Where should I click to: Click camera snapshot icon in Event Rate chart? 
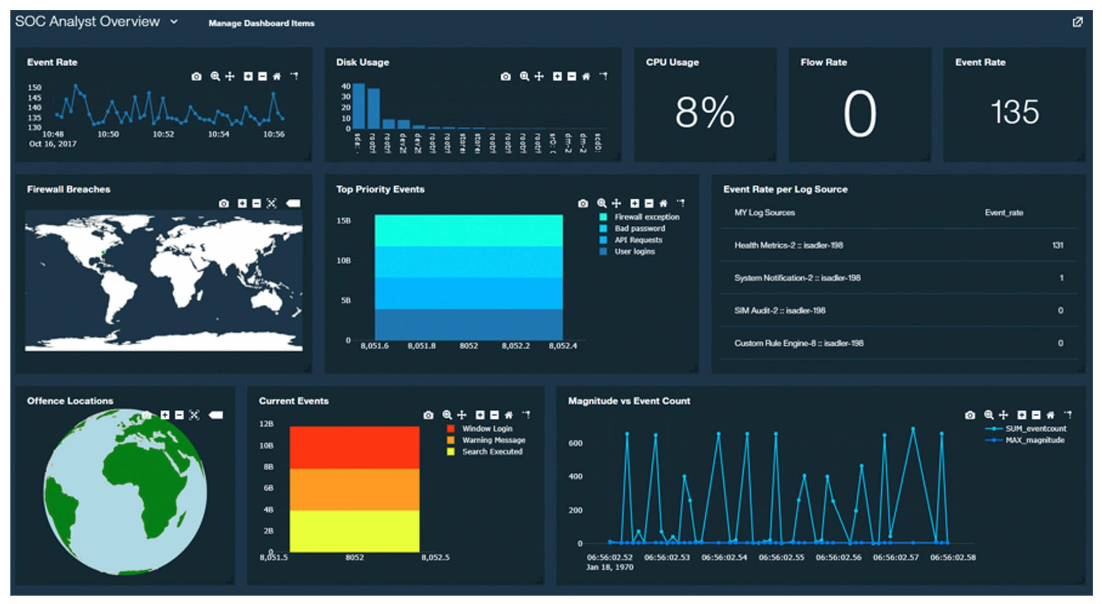(197, 76)
